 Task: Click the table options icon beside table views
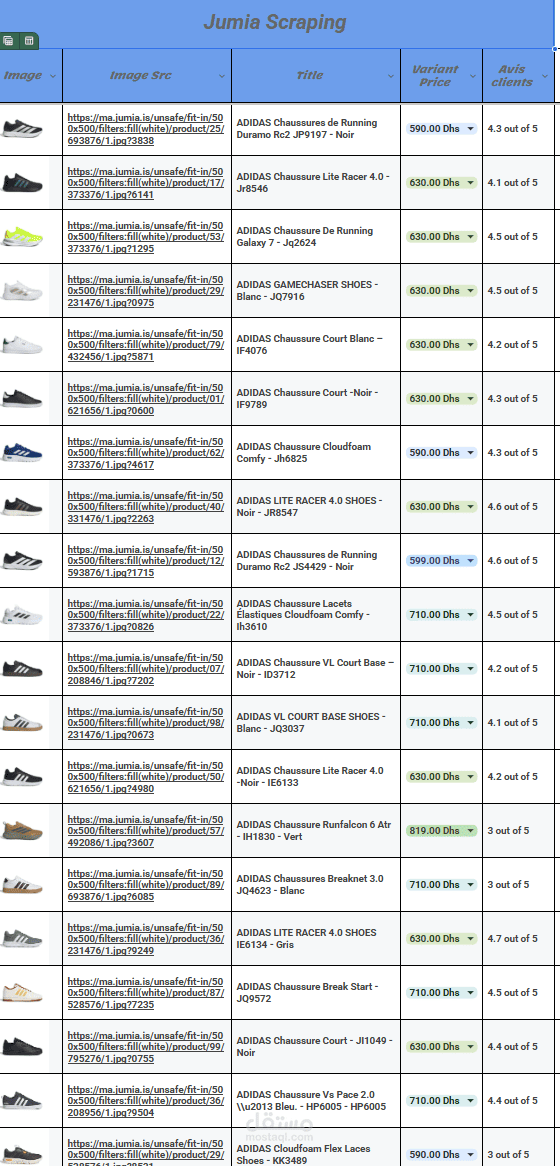point(28,41)
